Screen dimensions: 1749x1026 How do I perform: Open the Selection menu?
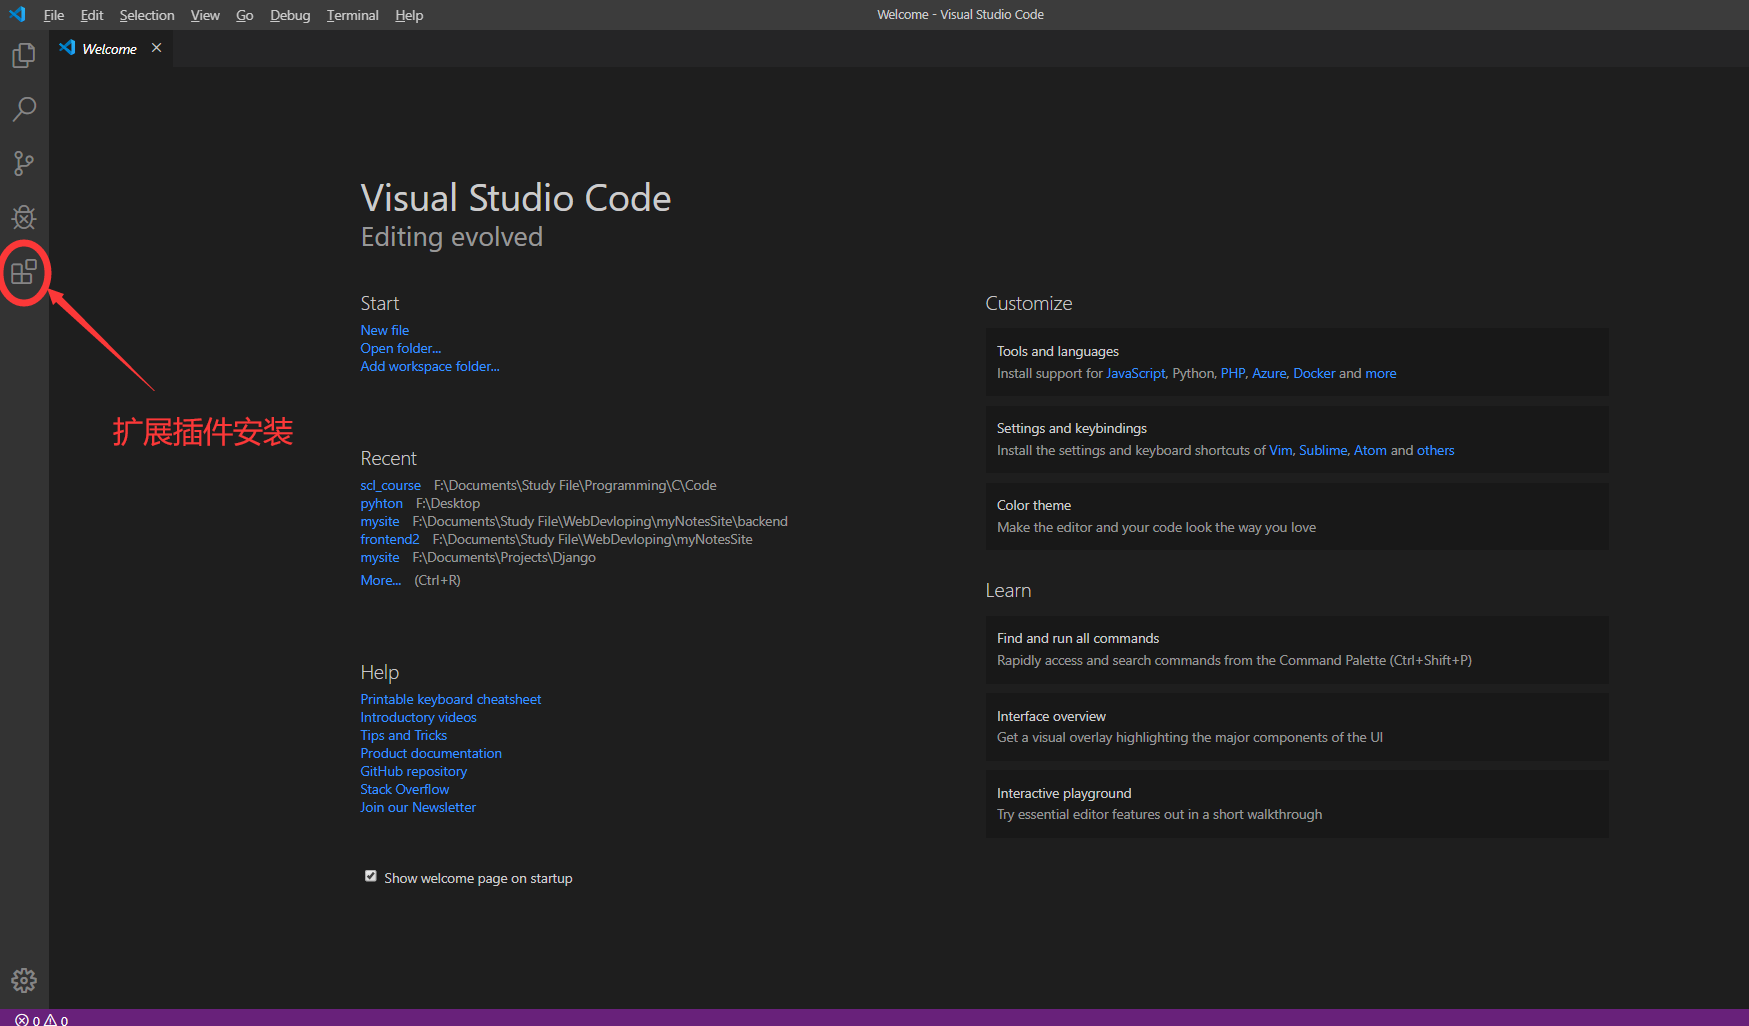coord(147,15)
